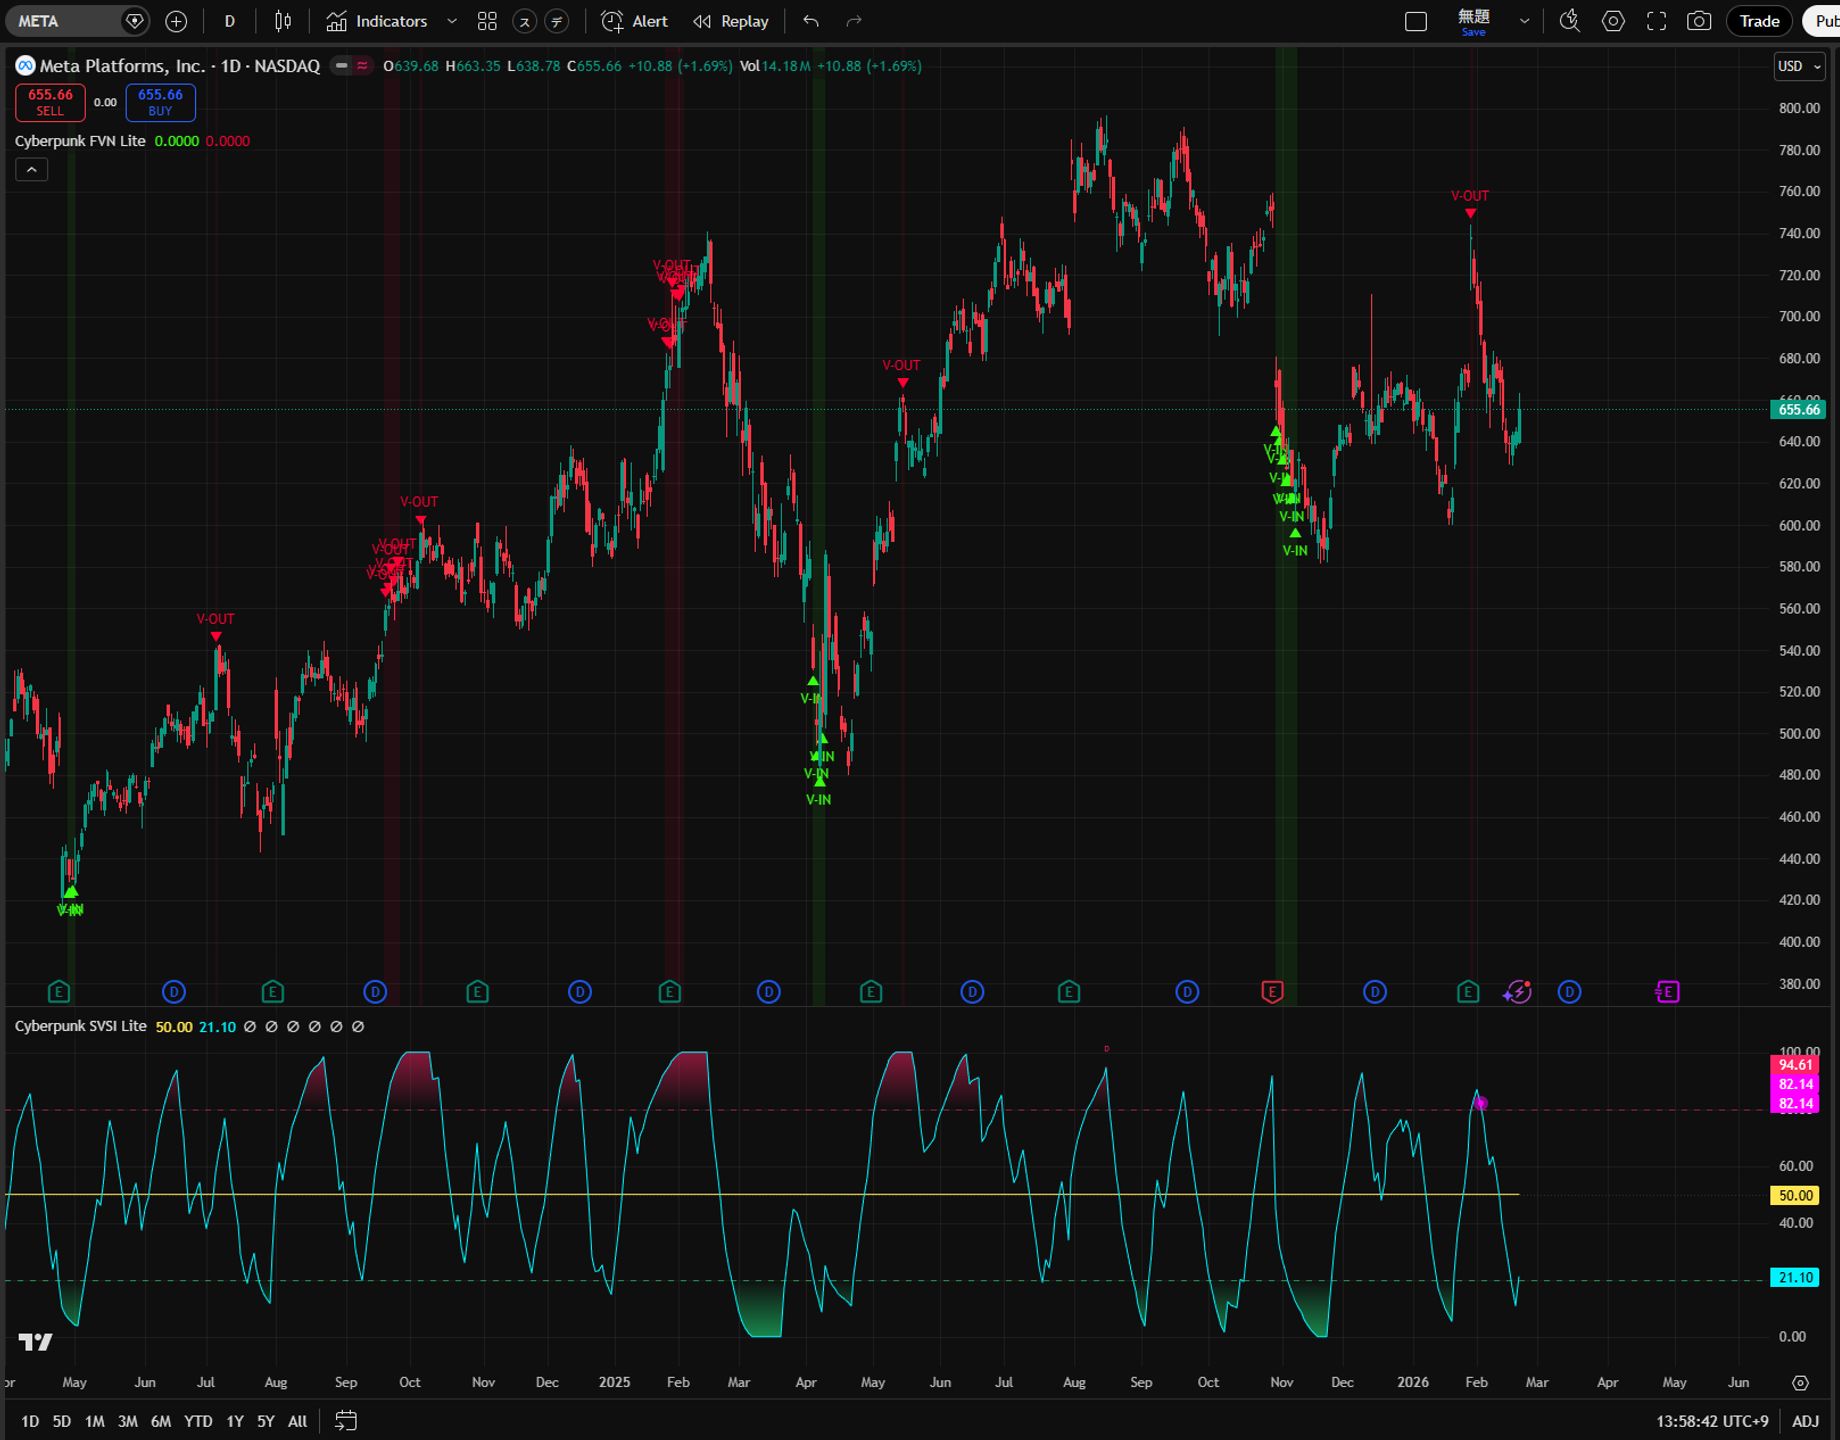Click the TradingView logo on the chart

click(x=35, y=1341)
